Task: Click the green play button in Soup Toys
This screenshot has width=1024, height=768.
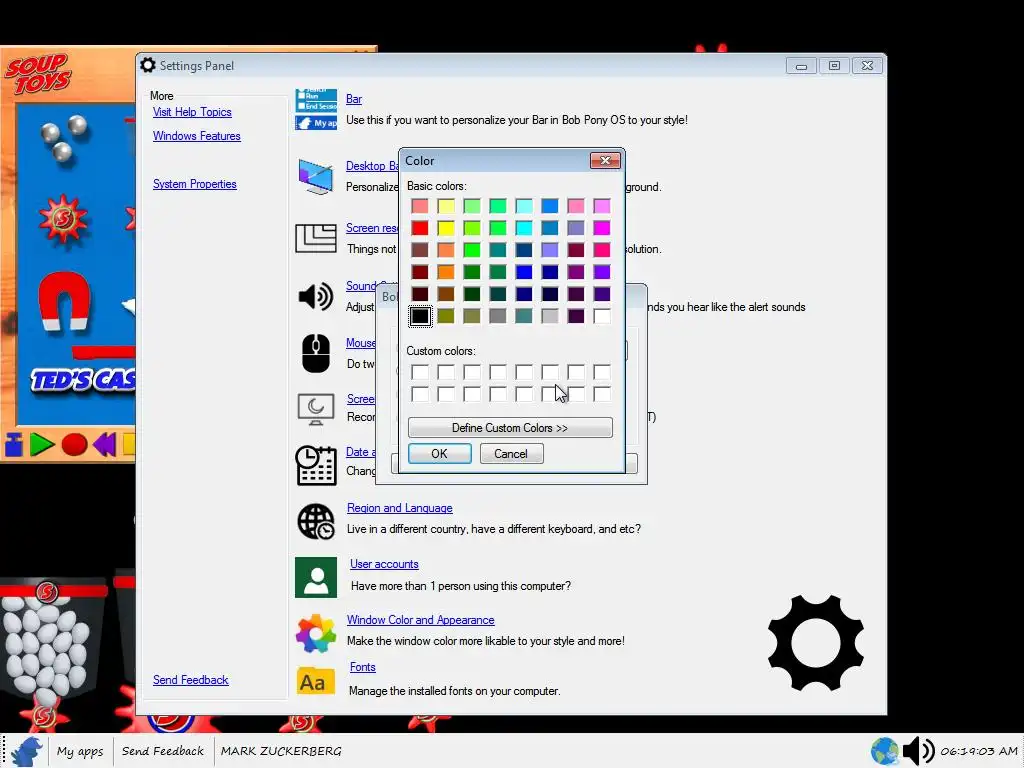Action: 42,445
